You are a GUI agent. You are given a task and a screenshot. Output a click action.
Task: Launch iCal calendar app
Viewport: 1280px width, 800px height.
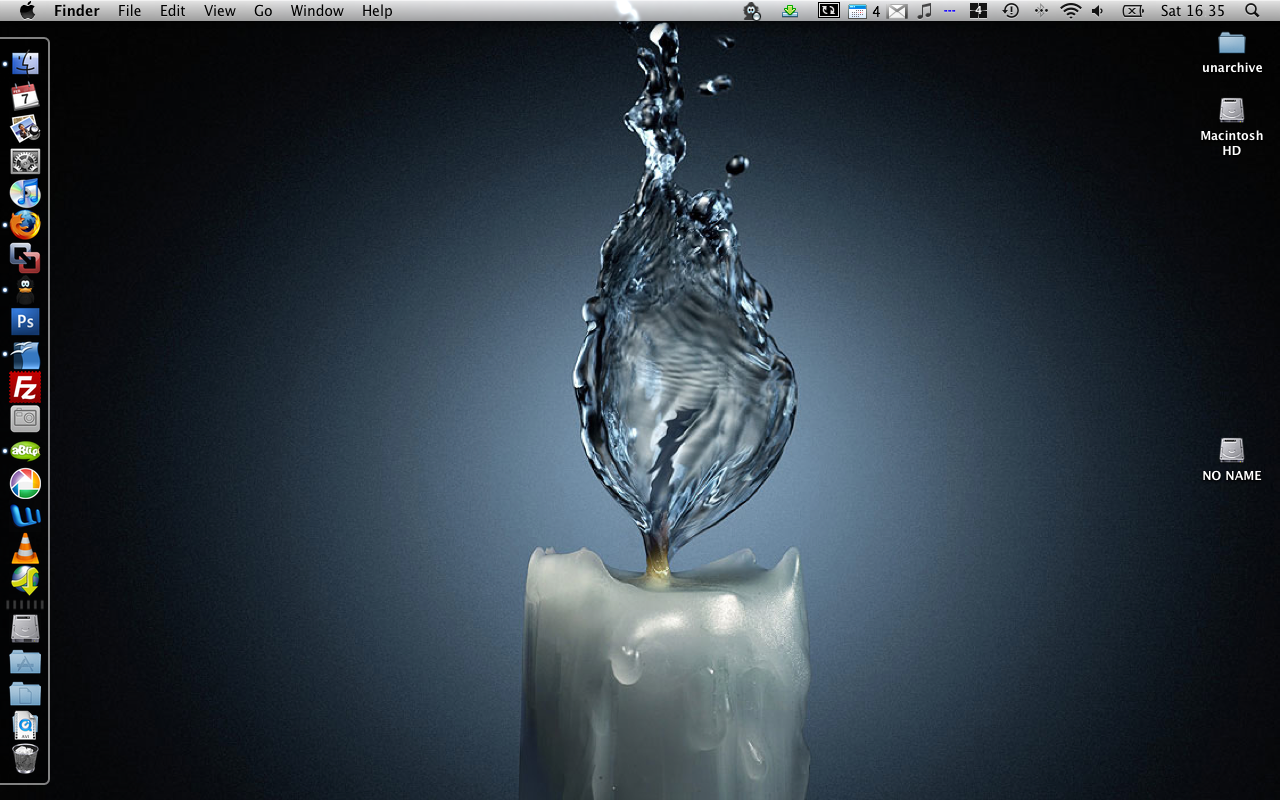click(x=25, y=97)
